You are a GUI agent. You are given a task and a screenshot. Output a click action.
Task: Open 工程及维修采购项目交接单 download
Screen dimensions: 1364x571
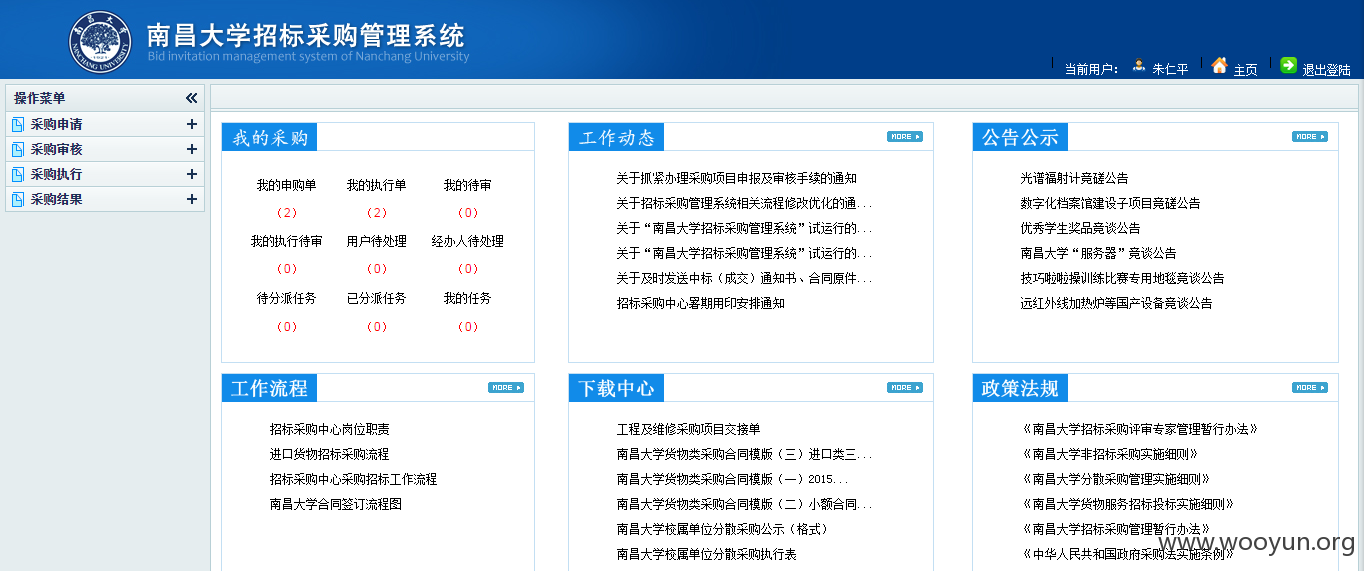688,429
